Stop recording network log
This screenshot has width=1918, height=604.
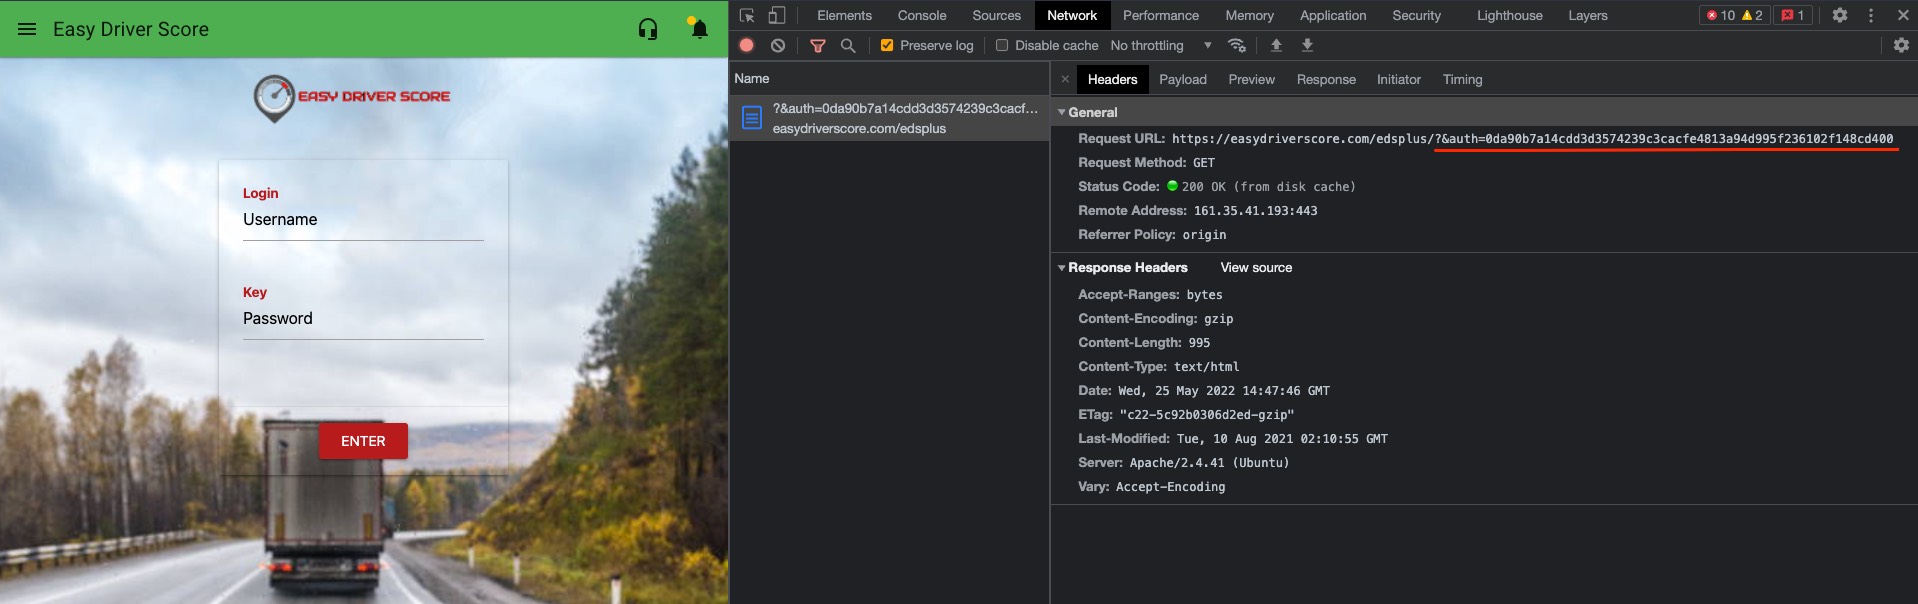coord(747,45)
